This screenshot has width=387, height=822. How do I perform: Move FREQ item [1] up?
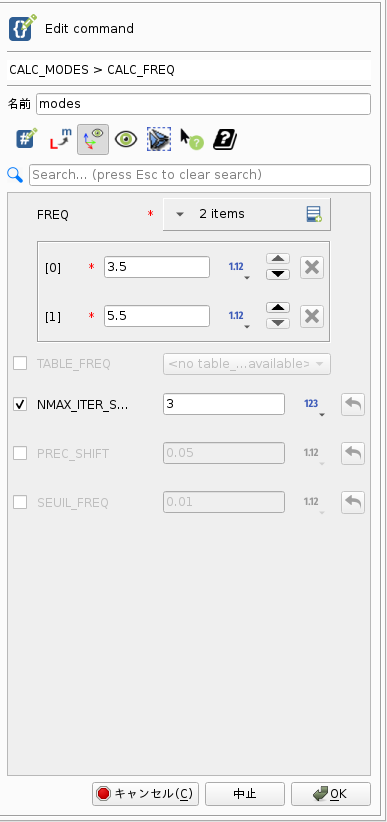pos(278,308)
